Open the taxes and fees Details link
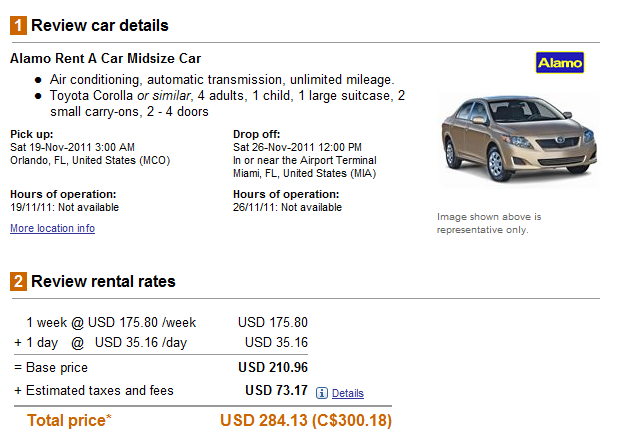617x437 pixels. pos(347,394)
